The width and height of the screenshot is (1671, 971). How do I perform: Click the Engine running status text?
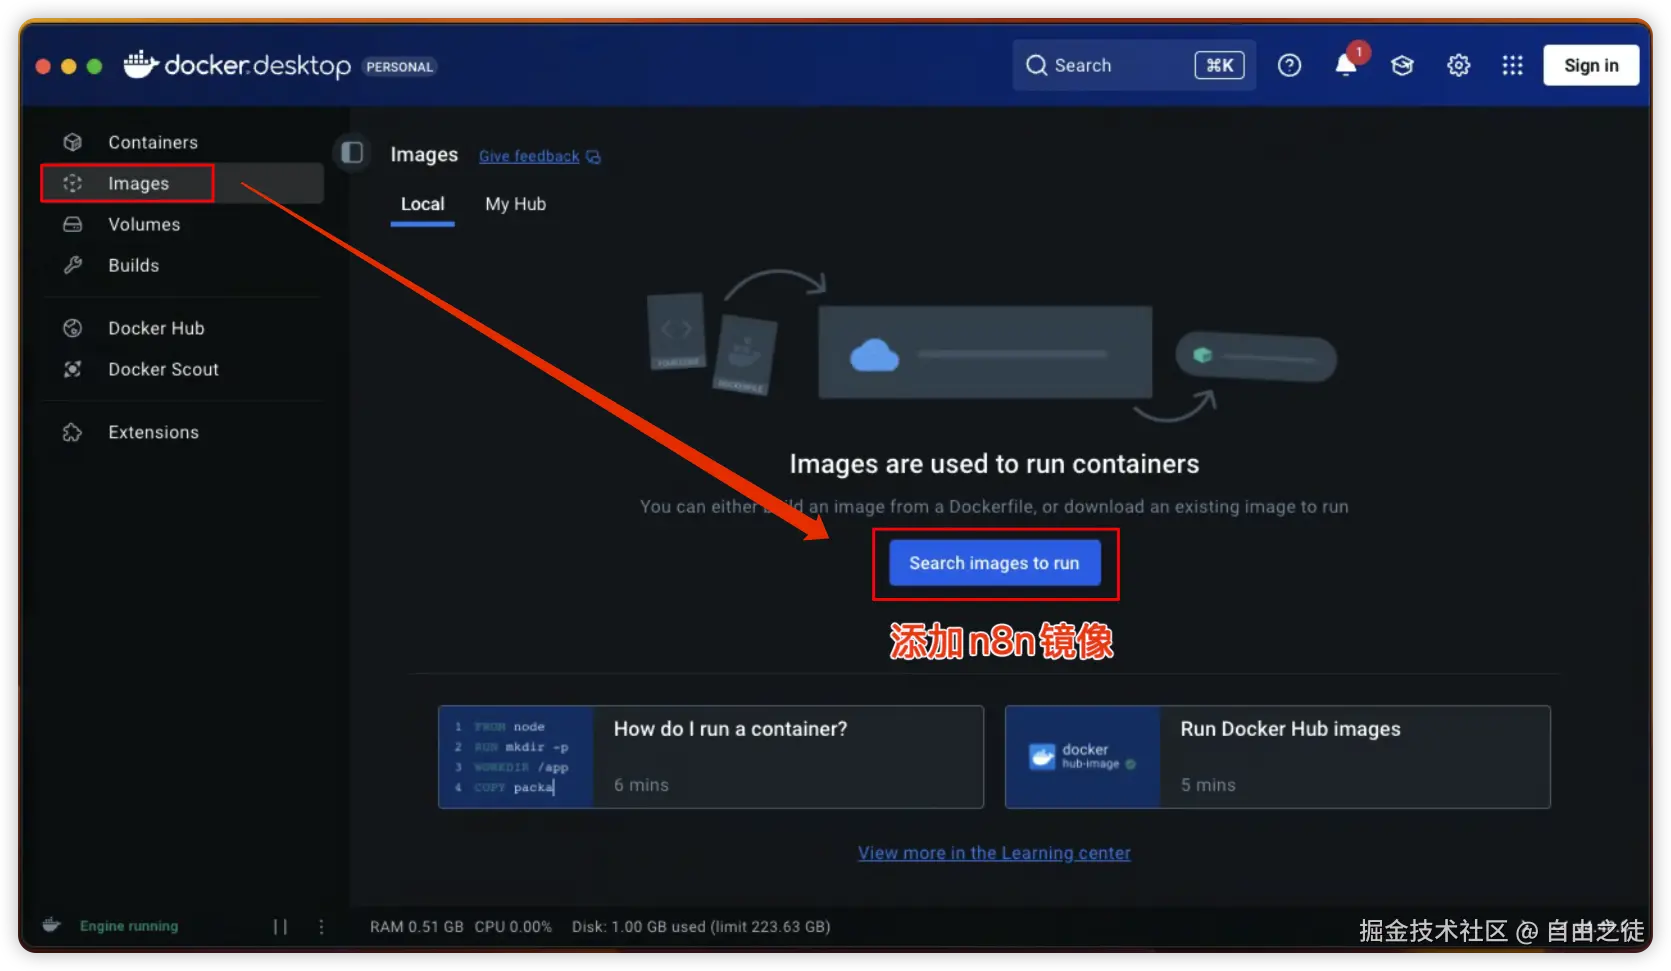[129, 926]
